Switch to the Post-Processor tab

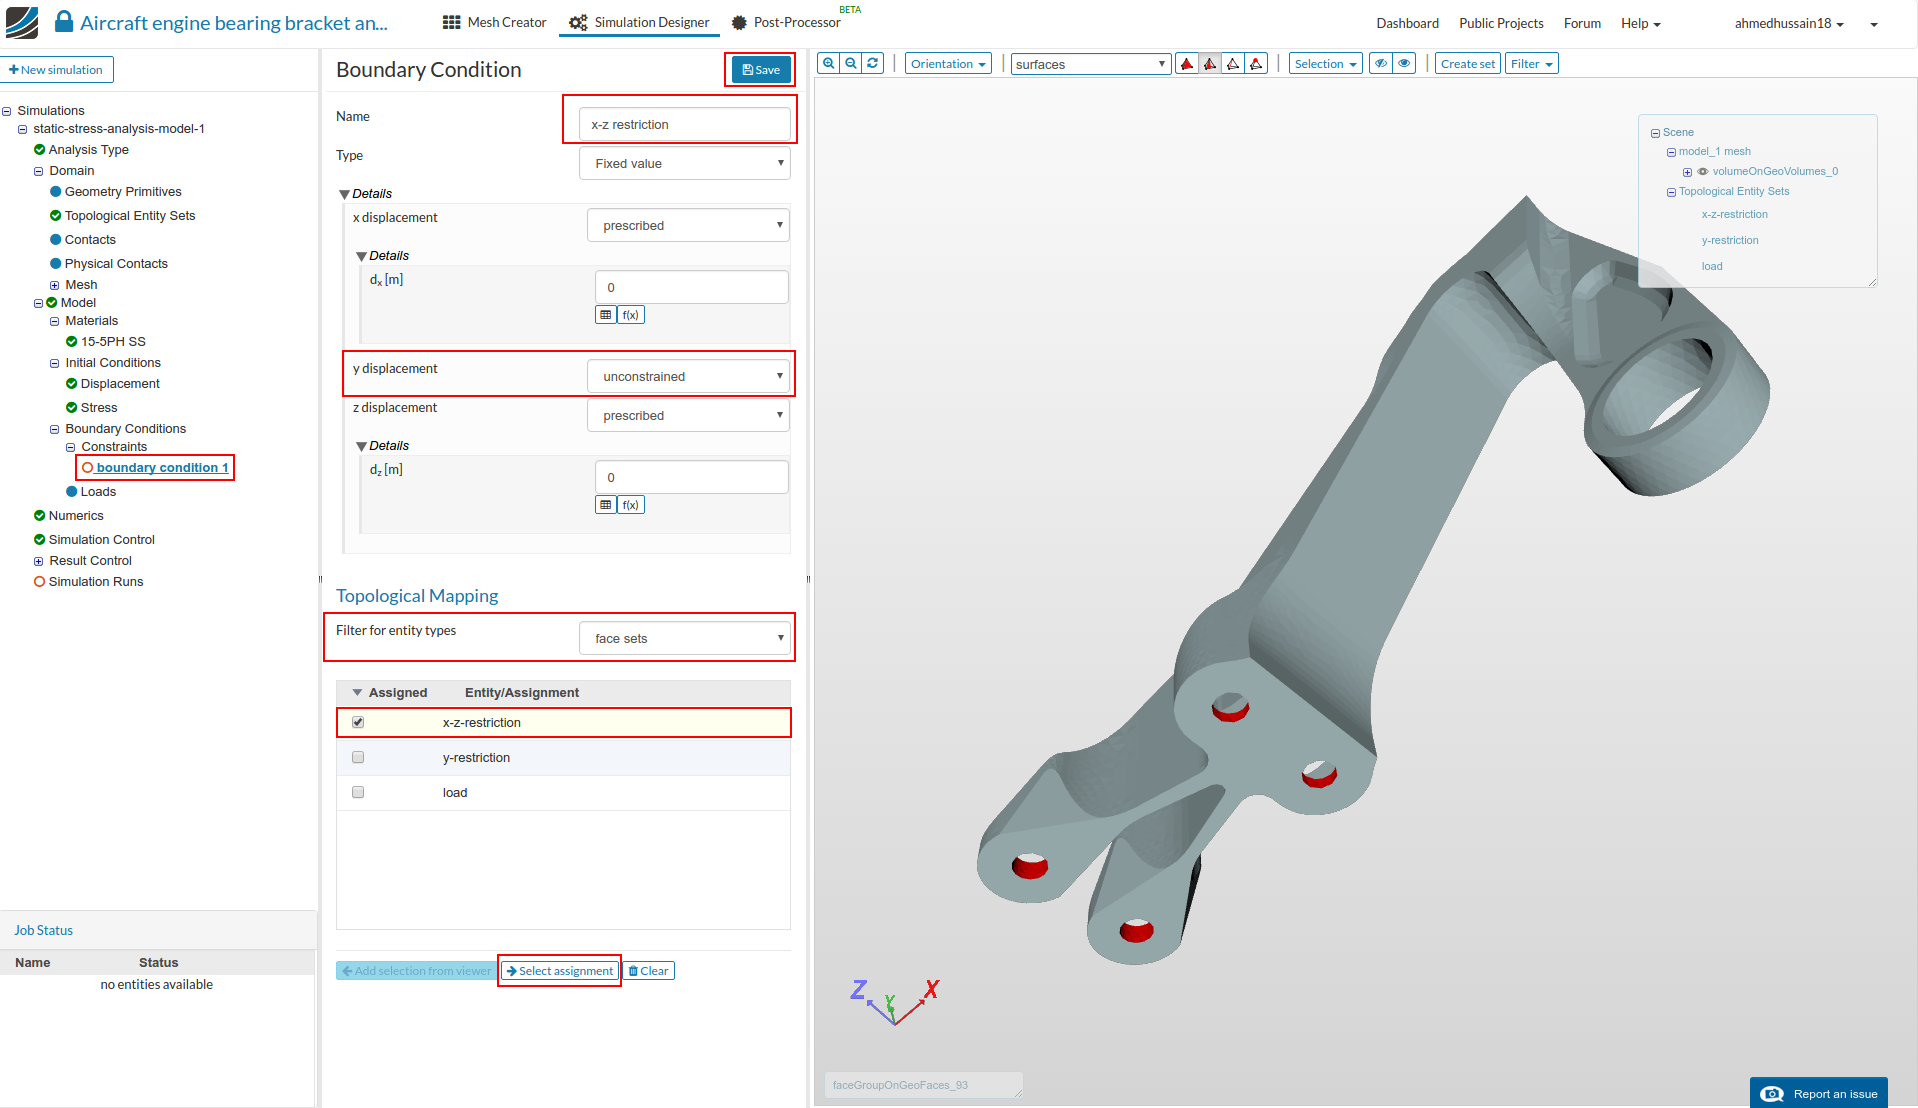(x=786, y=22)
